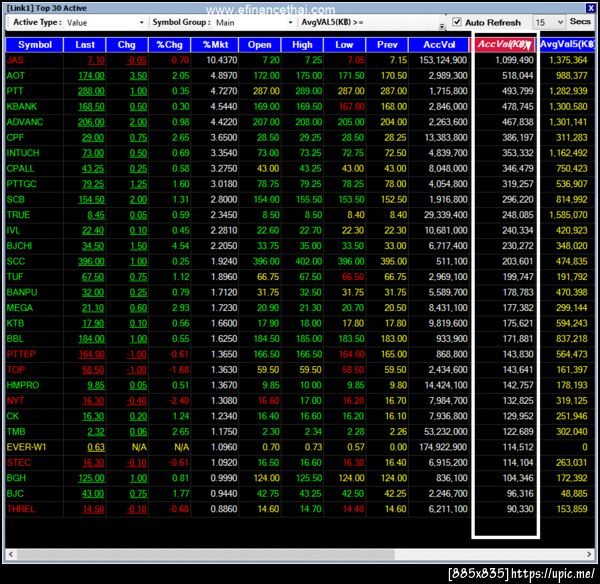Screen dimensions: 600x584
Task: Select the HMPRO symbol
Action: [x=23, y=385]
